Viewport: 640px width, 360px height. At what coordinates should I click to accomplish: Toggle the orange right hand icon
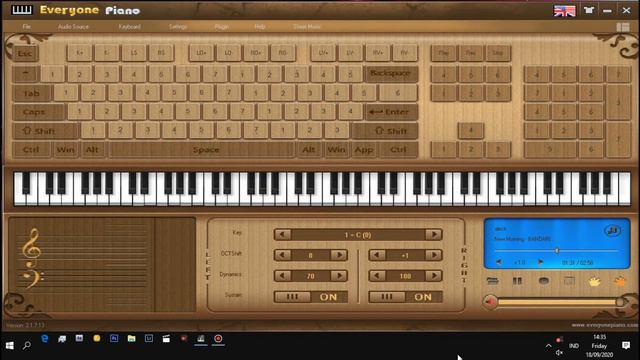pyautogui.click(x=620, y=281)
